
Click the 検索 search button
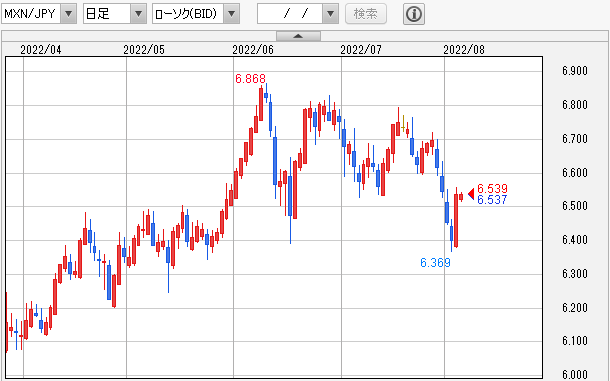(x=366, y=14)
